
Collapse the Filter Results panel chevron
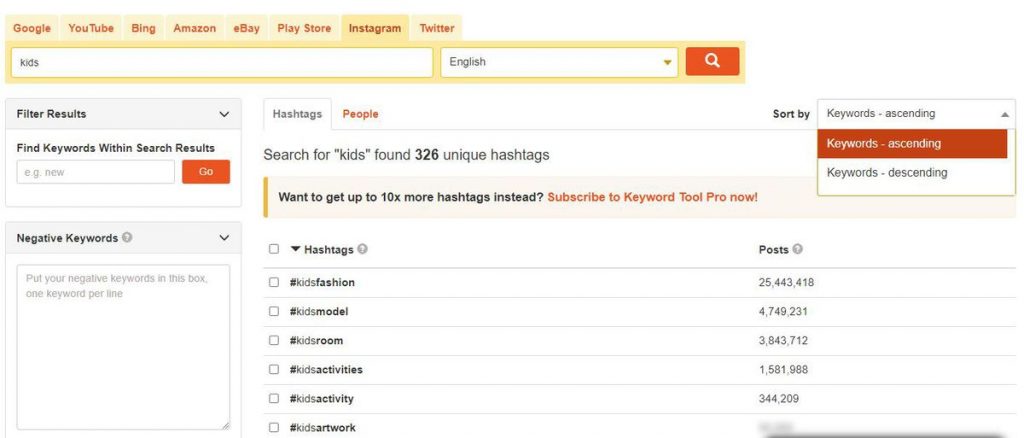point(224,114)
